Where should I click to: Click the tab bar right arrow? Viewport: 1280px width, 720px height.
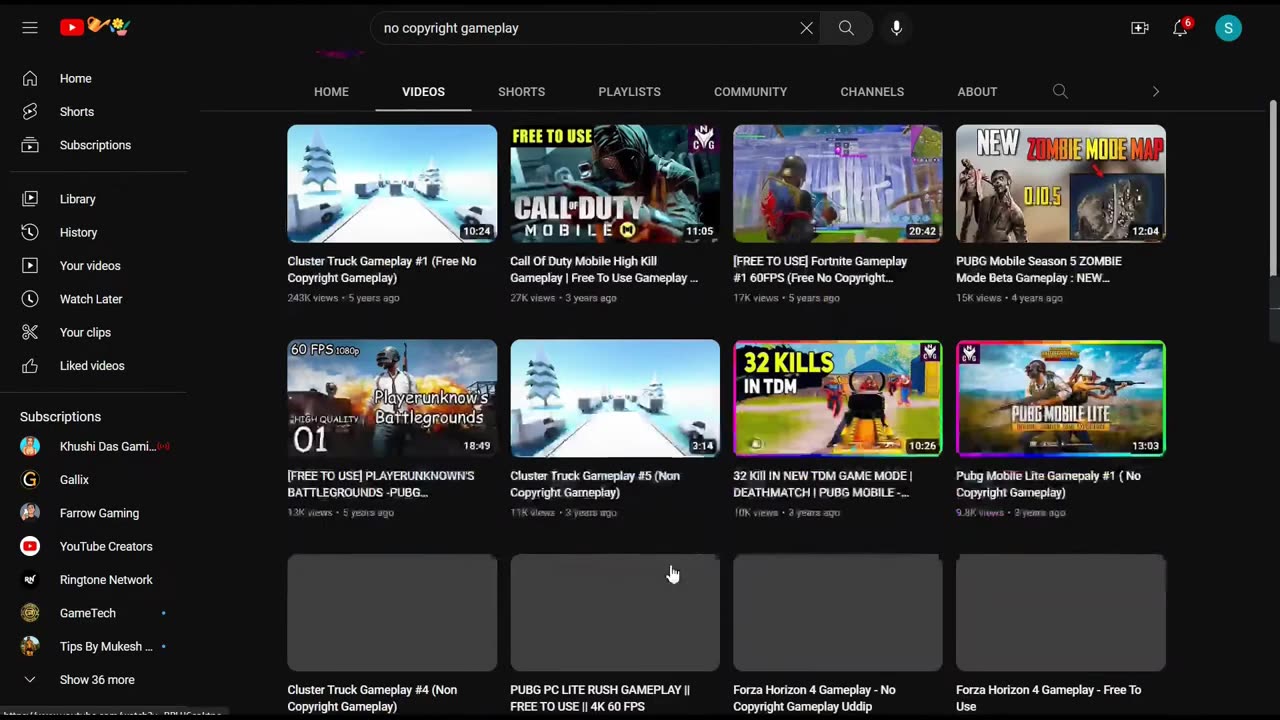[x=1155, y=91]
